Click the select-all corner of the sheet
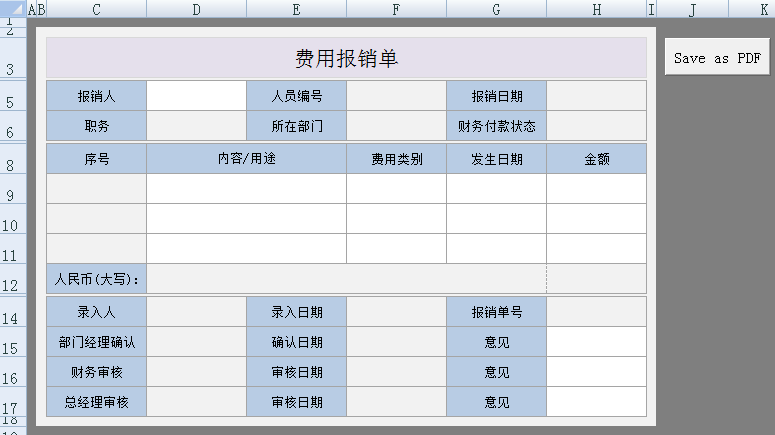The height and width of the screenshot is (435, 775). [x=13, y=8]
